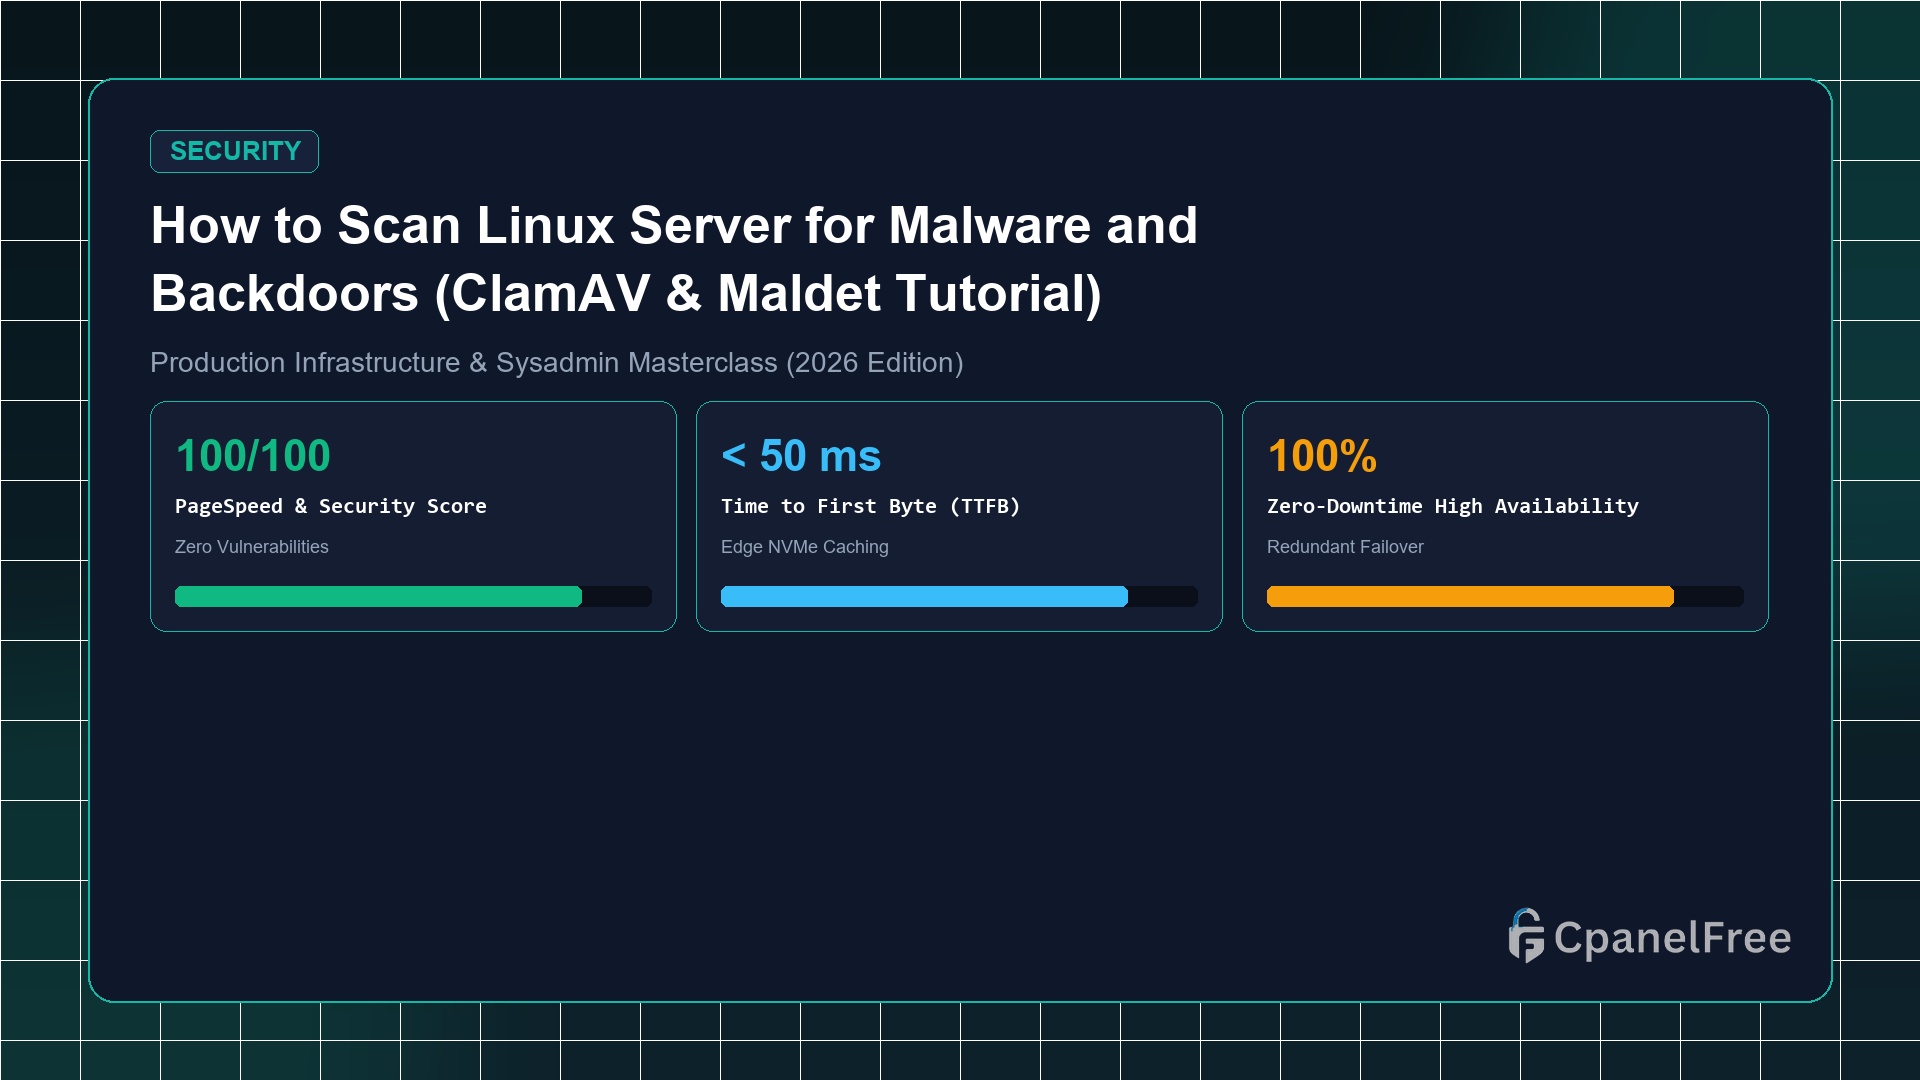The height and width of the screenshot is (1080, 1920).
Task: Click the orange availability progress bar
Action: coord(1505,596)
